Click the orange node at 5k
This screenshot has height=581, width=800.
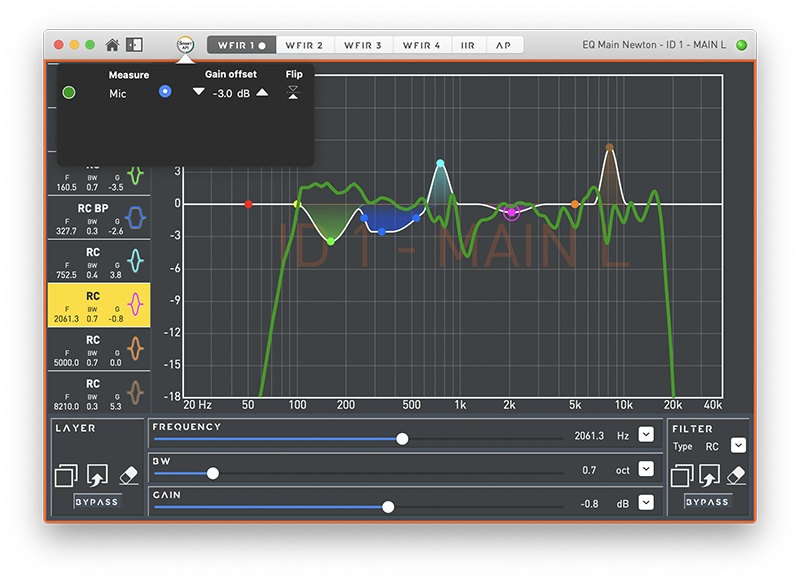coord(575,205)
